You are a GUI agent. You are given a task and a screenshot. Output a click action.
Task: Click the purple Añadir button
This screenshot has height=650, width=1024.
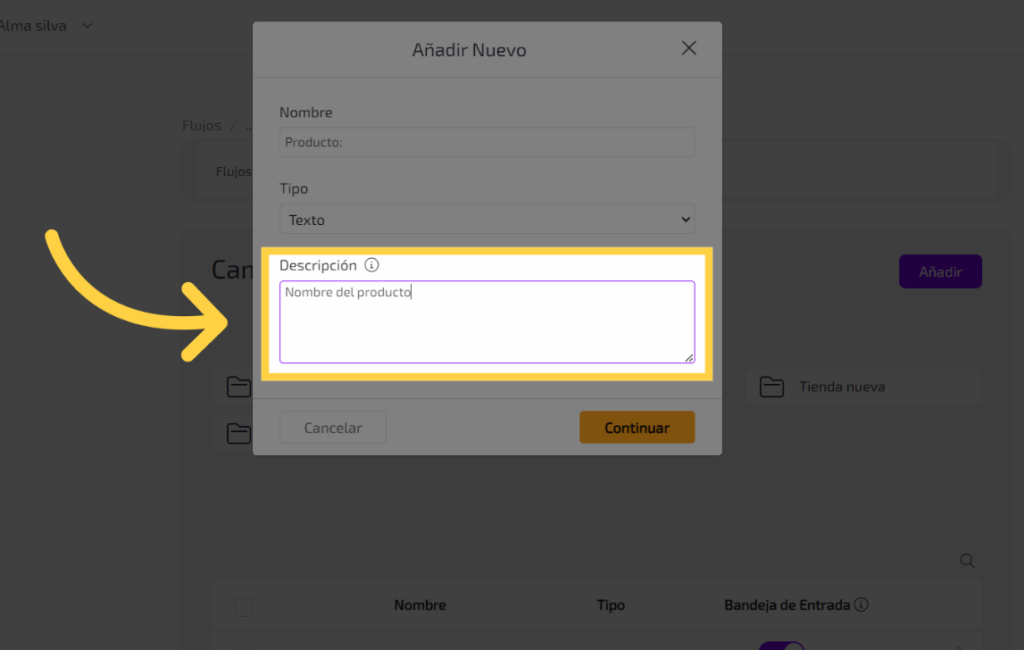940,271
